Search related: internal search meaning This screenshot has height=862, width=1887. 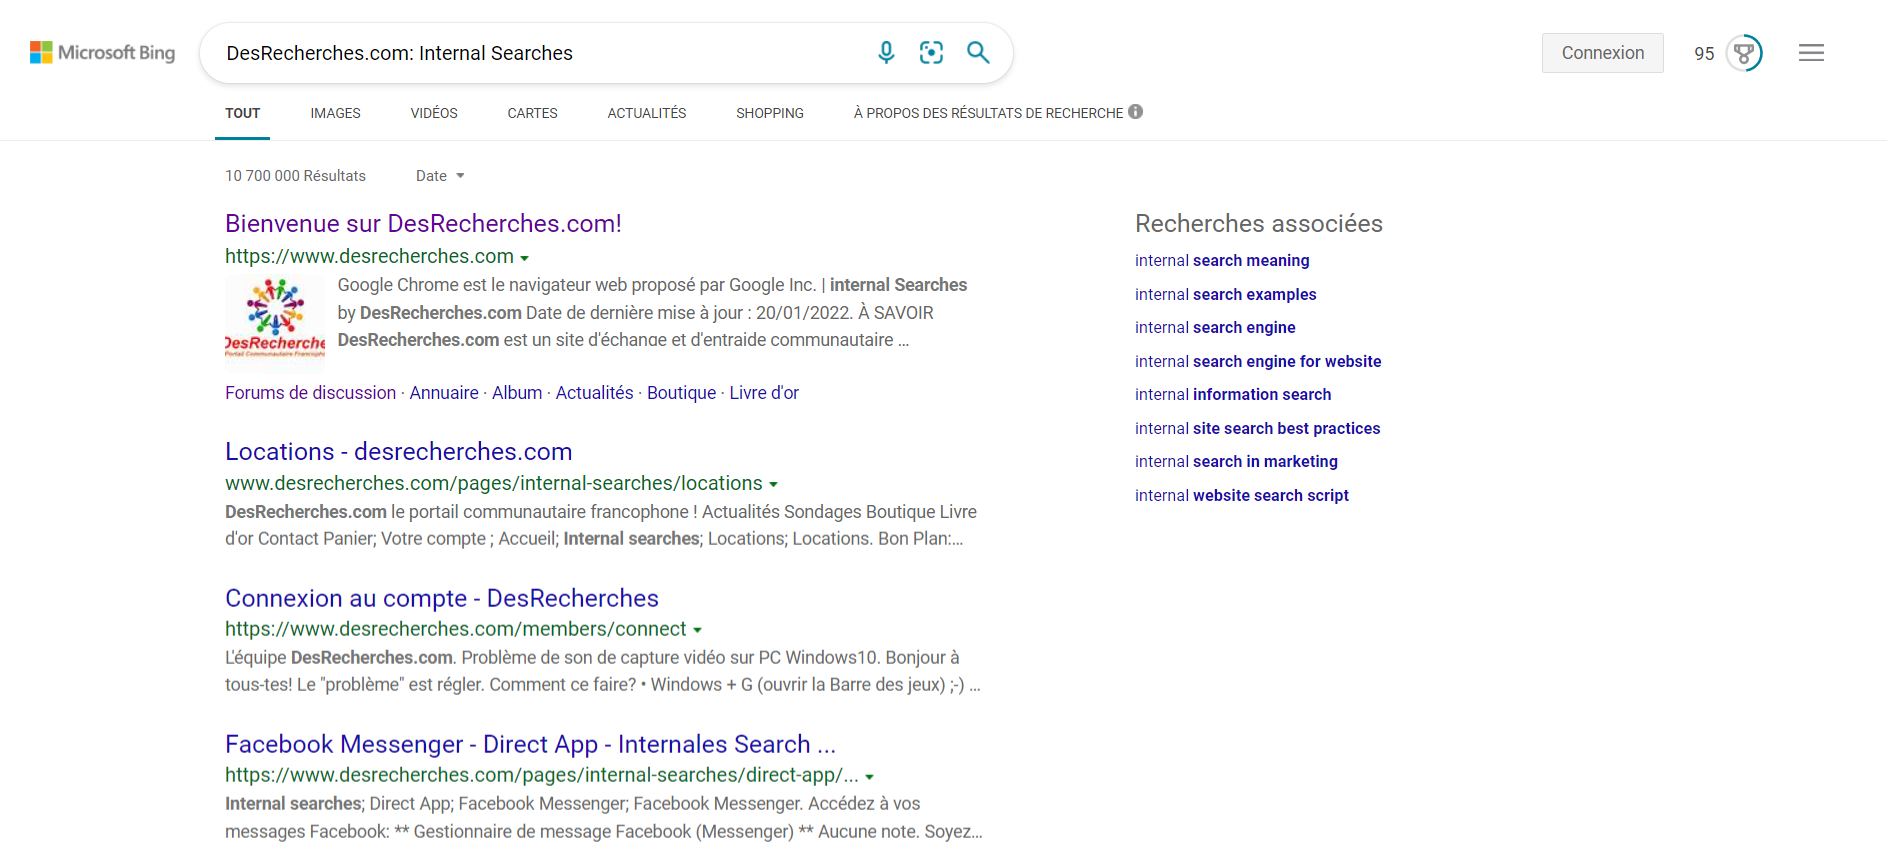pos(1222,260)
